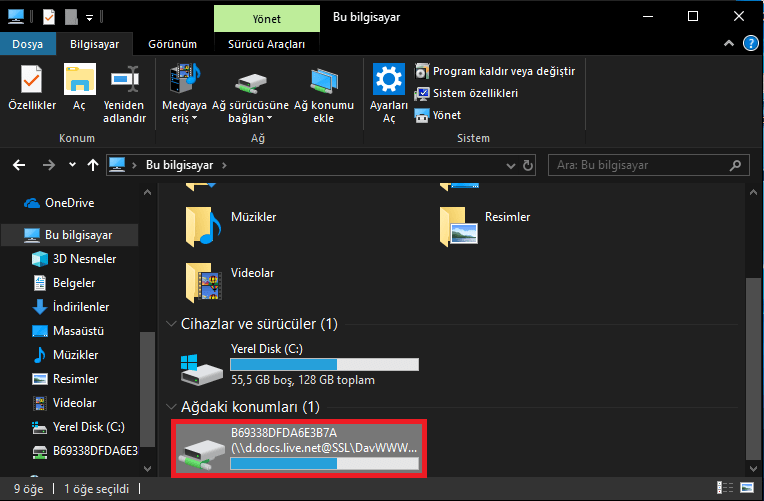Switch to the Bilgisayar tab
Viewport: 764px width, 501px height.
click(x=94, y=44)
